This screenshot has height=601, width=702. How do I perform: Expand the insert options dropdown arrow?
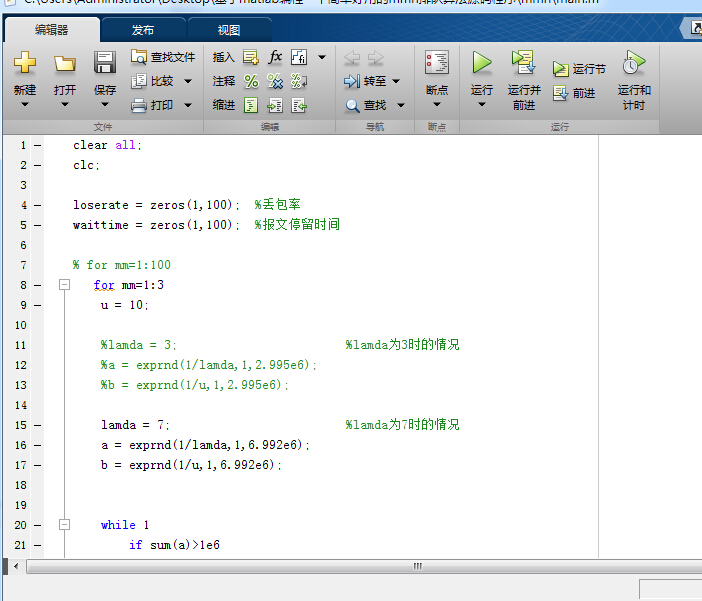[x=322, y=57]
